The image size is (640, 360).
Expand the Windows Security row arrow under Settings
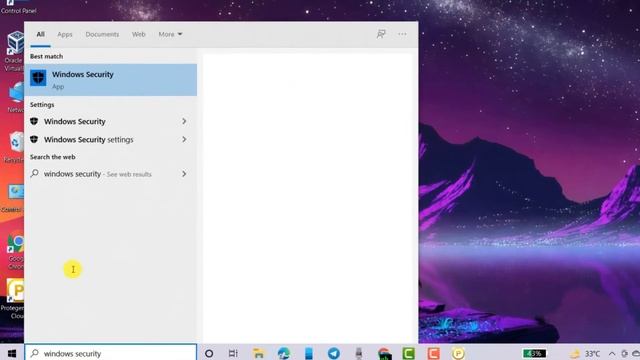tap(184, 121)
